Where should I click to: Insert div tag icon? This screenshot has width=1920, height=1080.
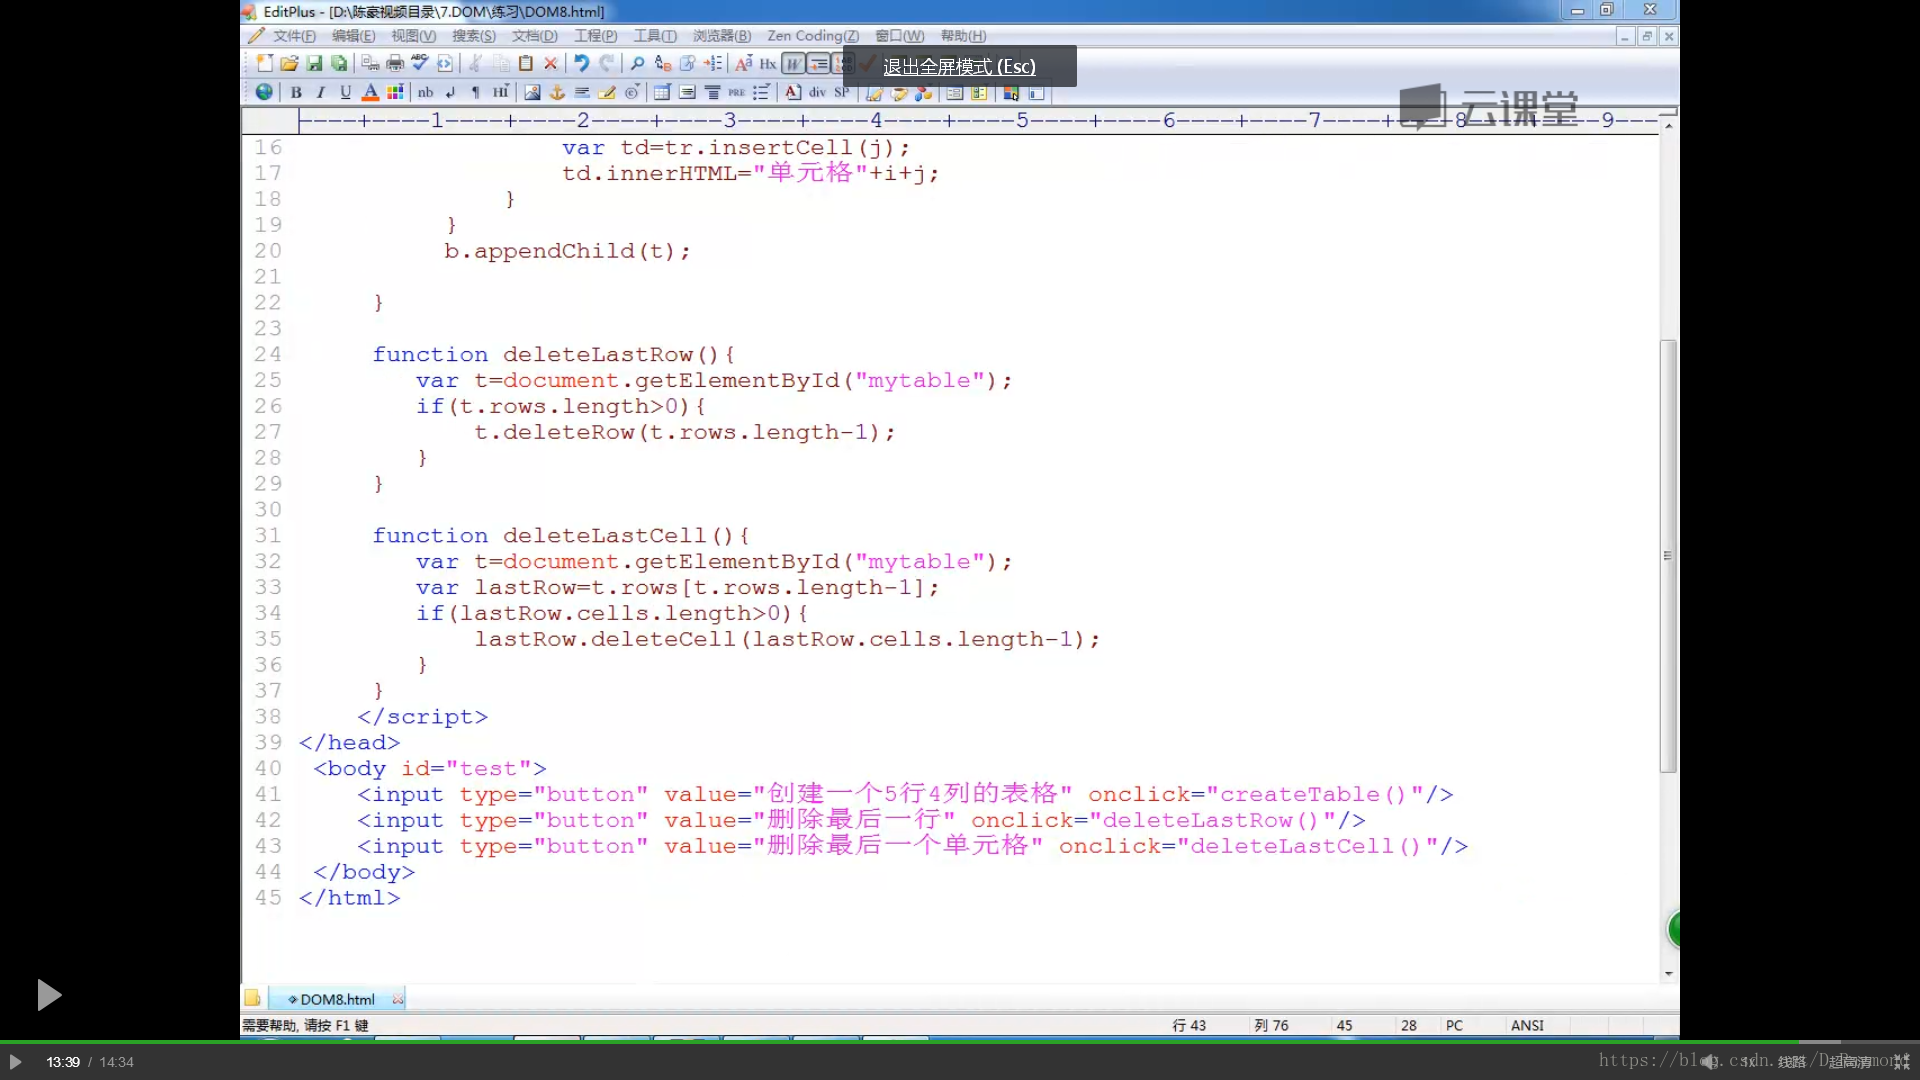[x=818, y=92]
